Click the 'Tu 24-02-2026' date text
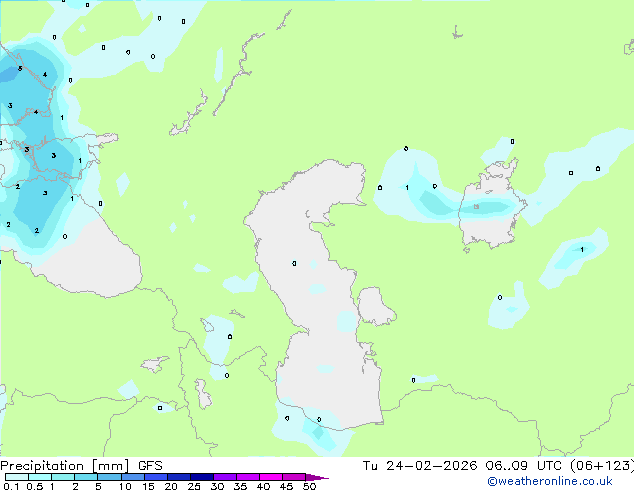This screenshot has width=634, height=490. coord(420,466)
